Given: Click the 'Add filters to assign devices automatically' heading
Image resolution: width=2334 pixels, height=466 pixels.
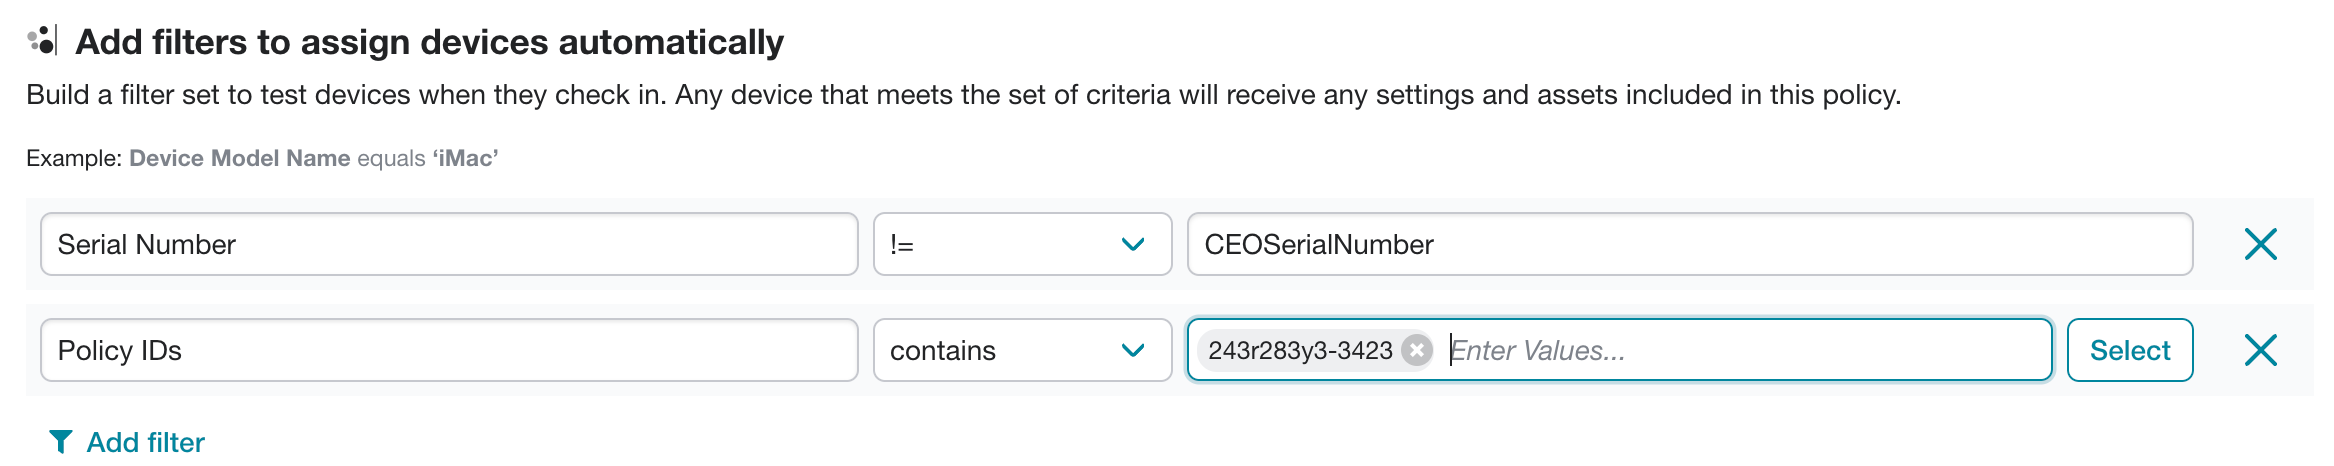Looking at the screenshot, I should (429, 42).
